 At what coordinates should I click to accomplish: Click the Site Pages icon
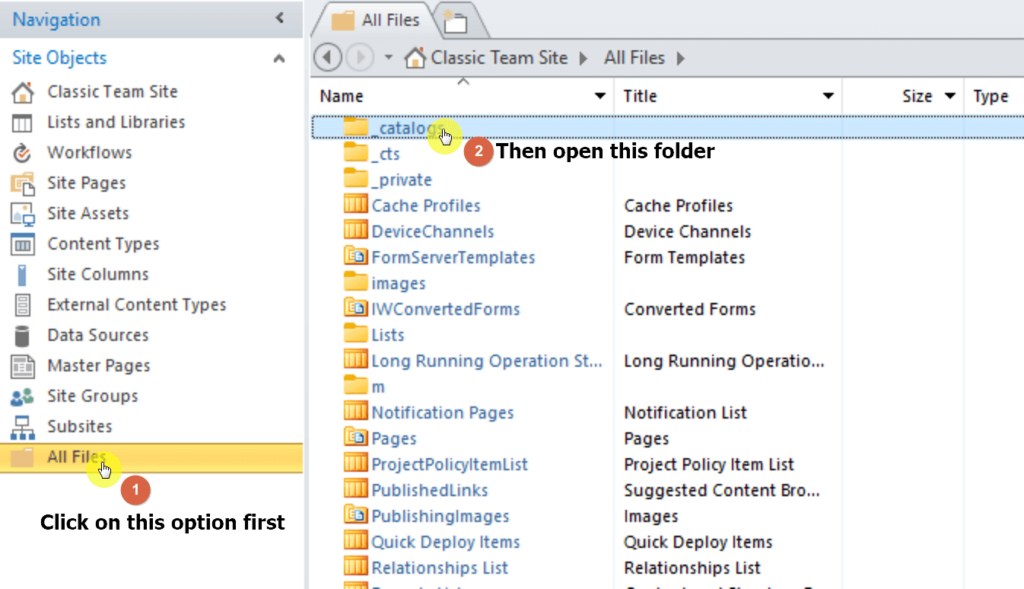pyautogui.click(x=22, y=183)
